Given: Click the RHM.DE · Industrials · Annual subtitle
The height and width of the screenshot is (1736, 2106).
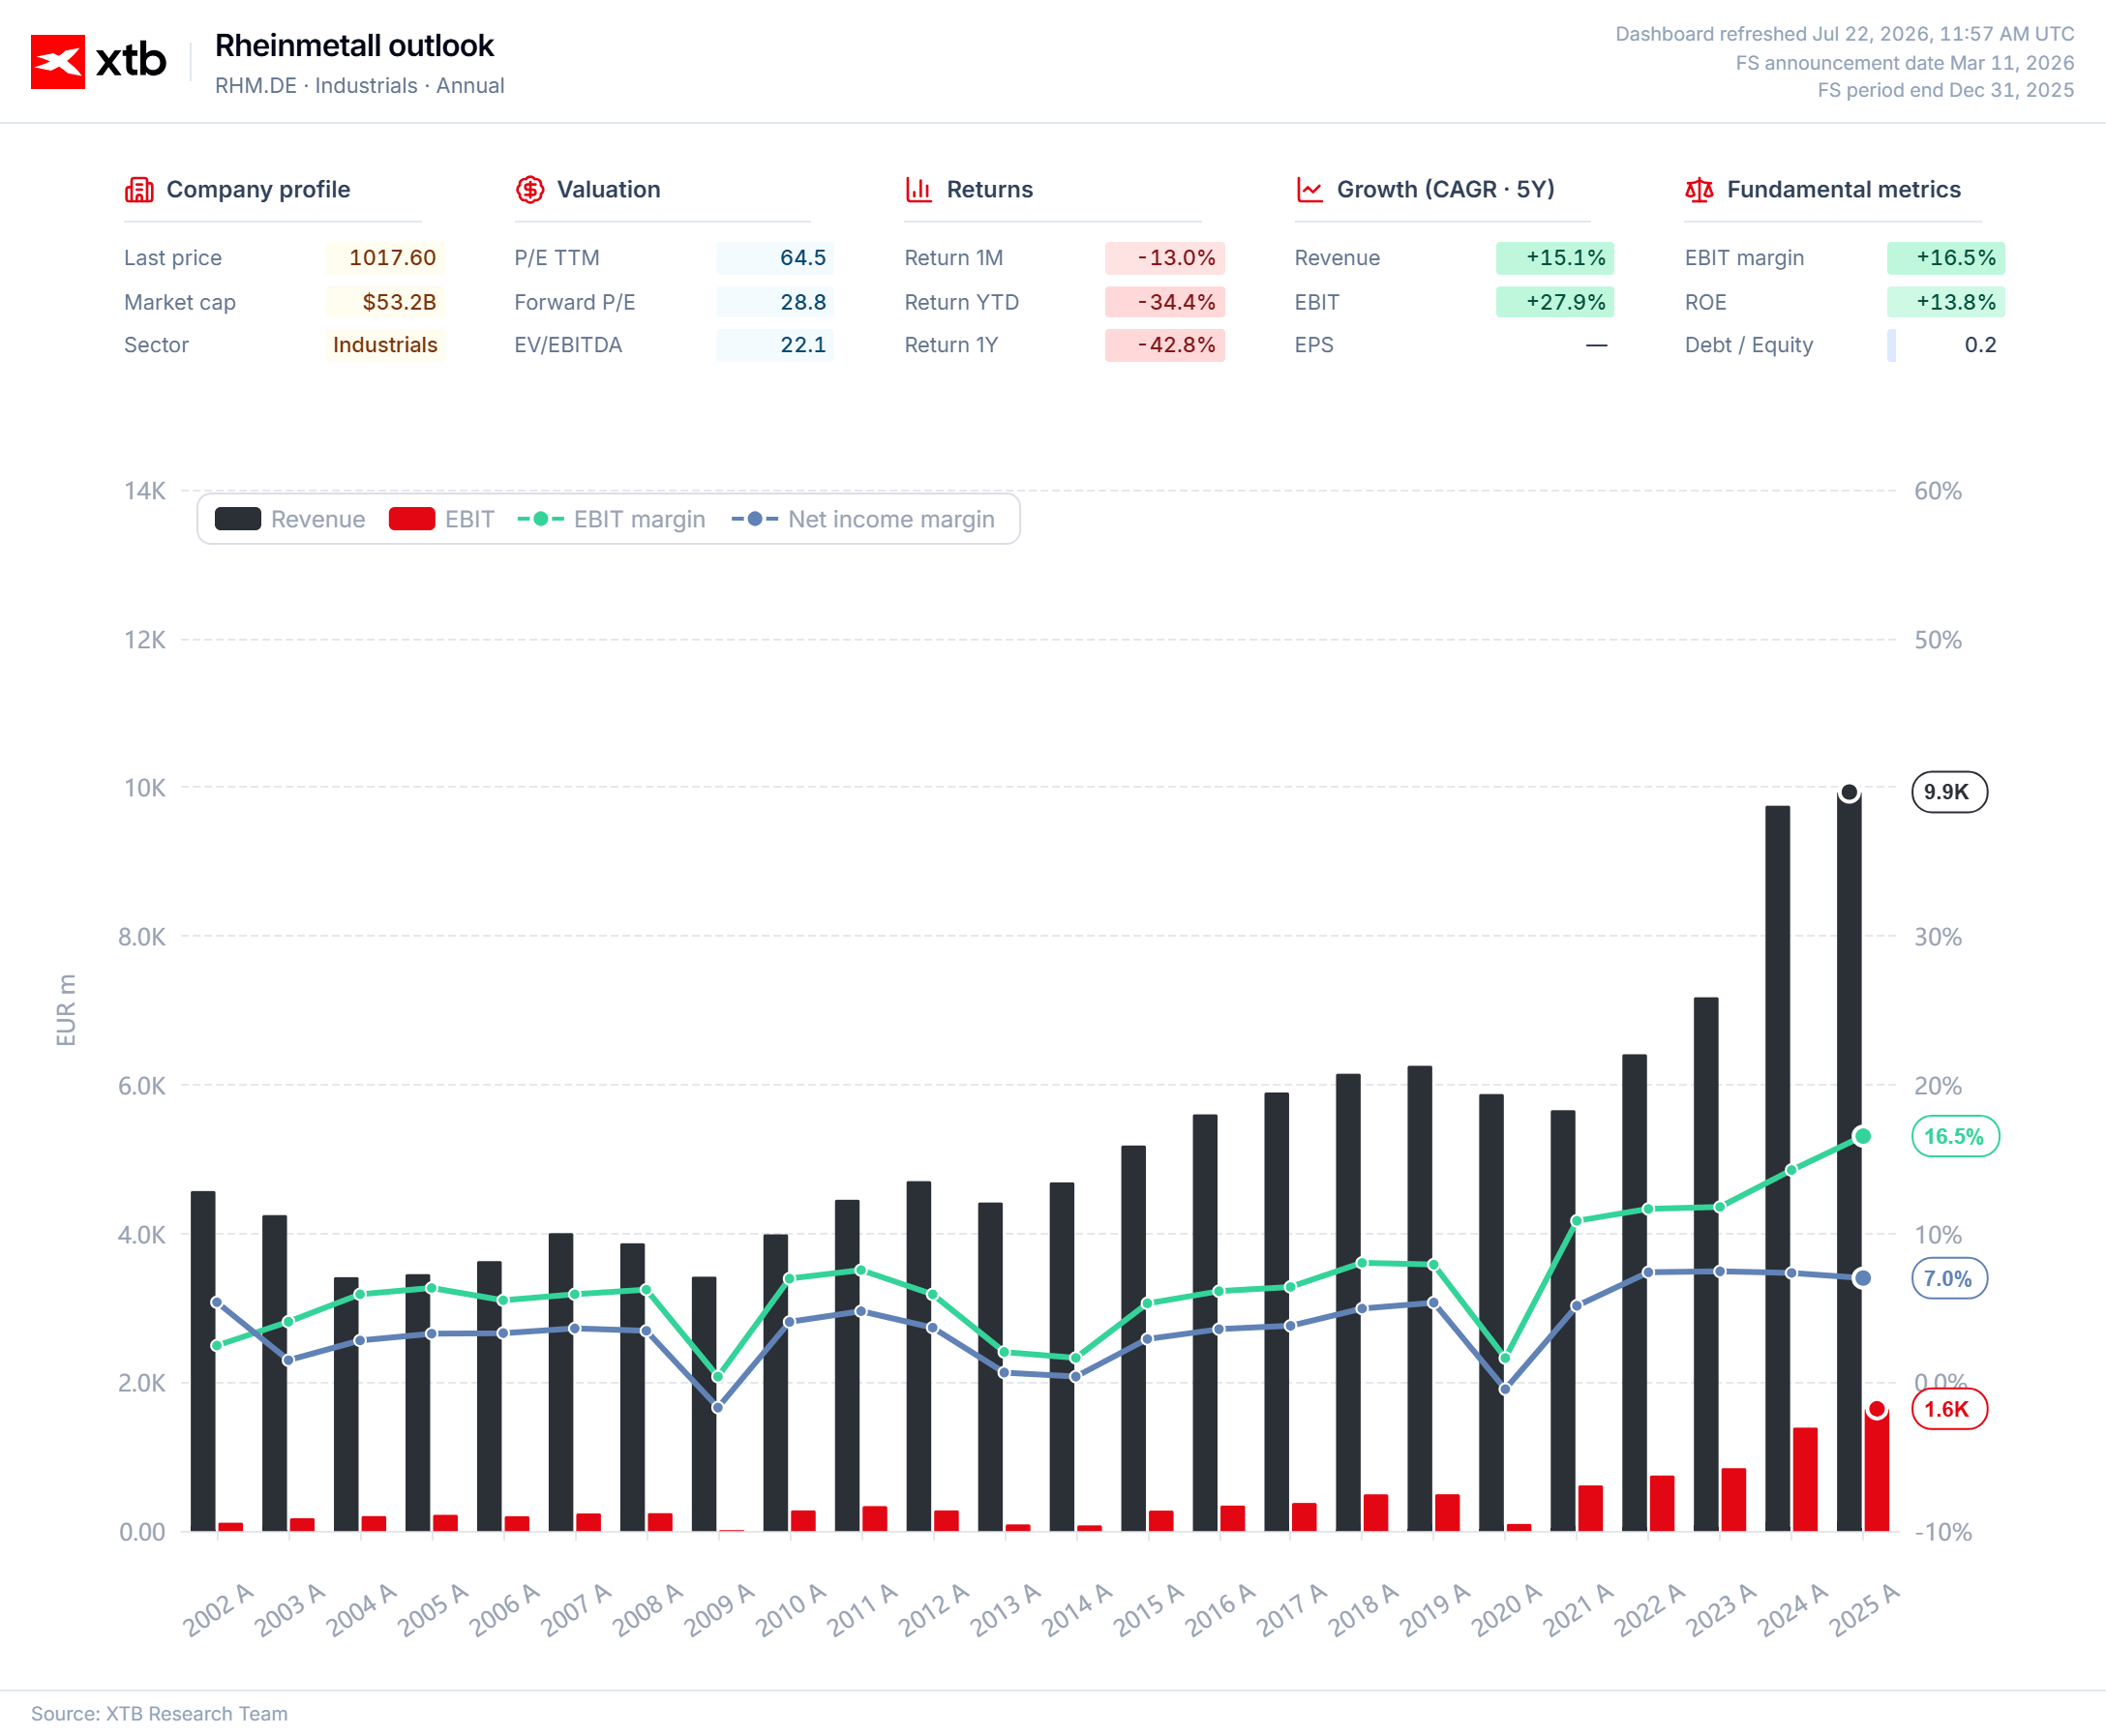Looking at the screenshot, I should pos(359,86).
